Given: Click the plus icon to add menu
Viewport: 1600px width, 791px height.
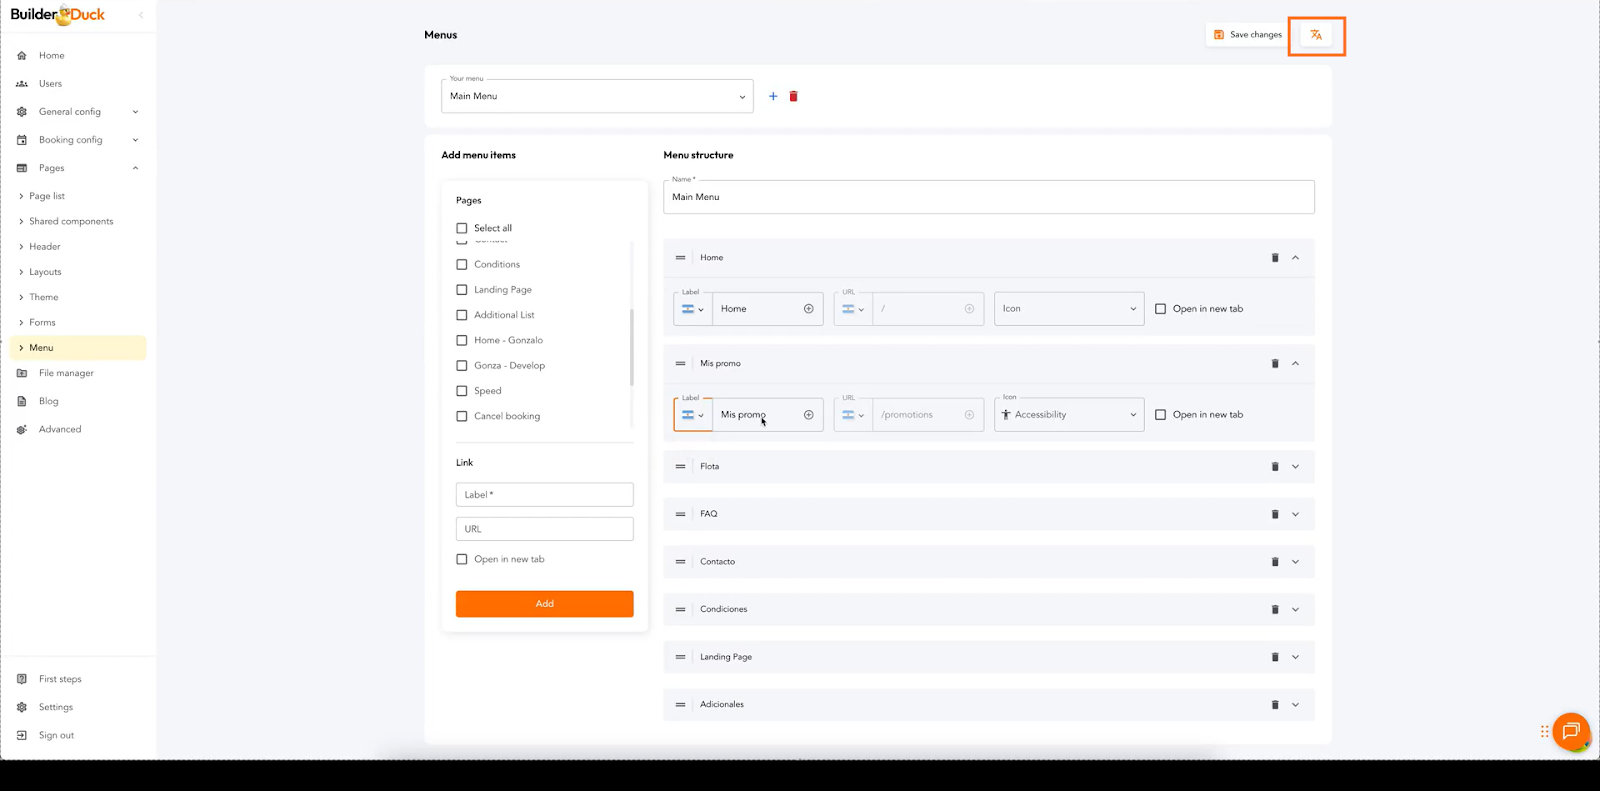Looking at the screenshot, I should pyautogui.click(x=773, y=97).
